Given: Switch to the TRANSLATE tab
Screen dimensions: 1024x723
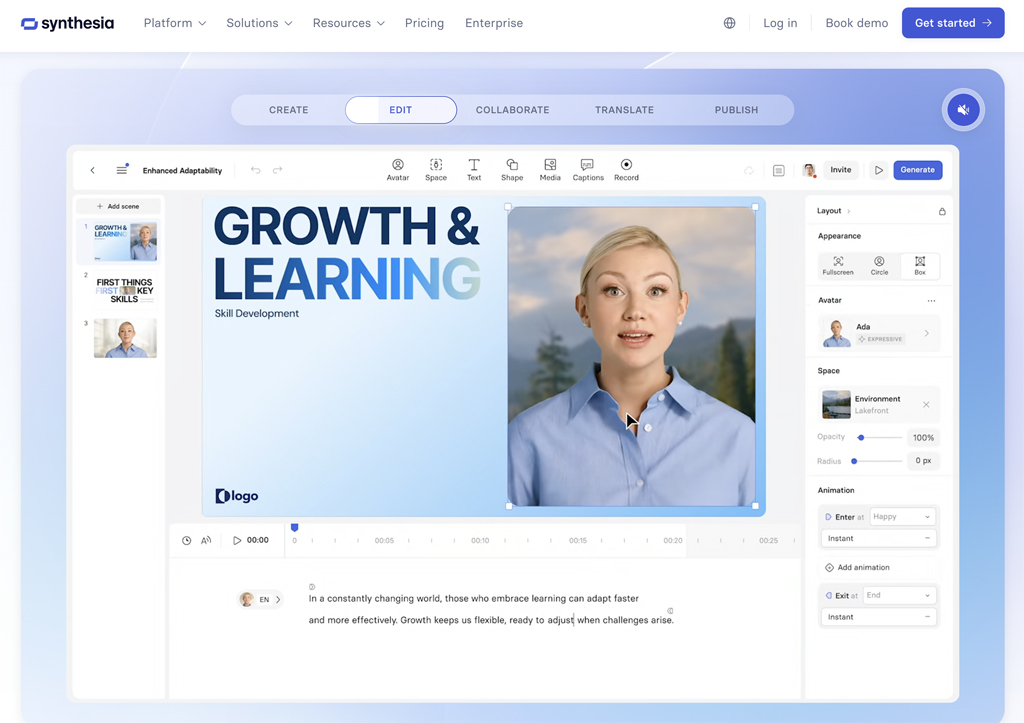Looking at the screenshot, I should [624, 110].
